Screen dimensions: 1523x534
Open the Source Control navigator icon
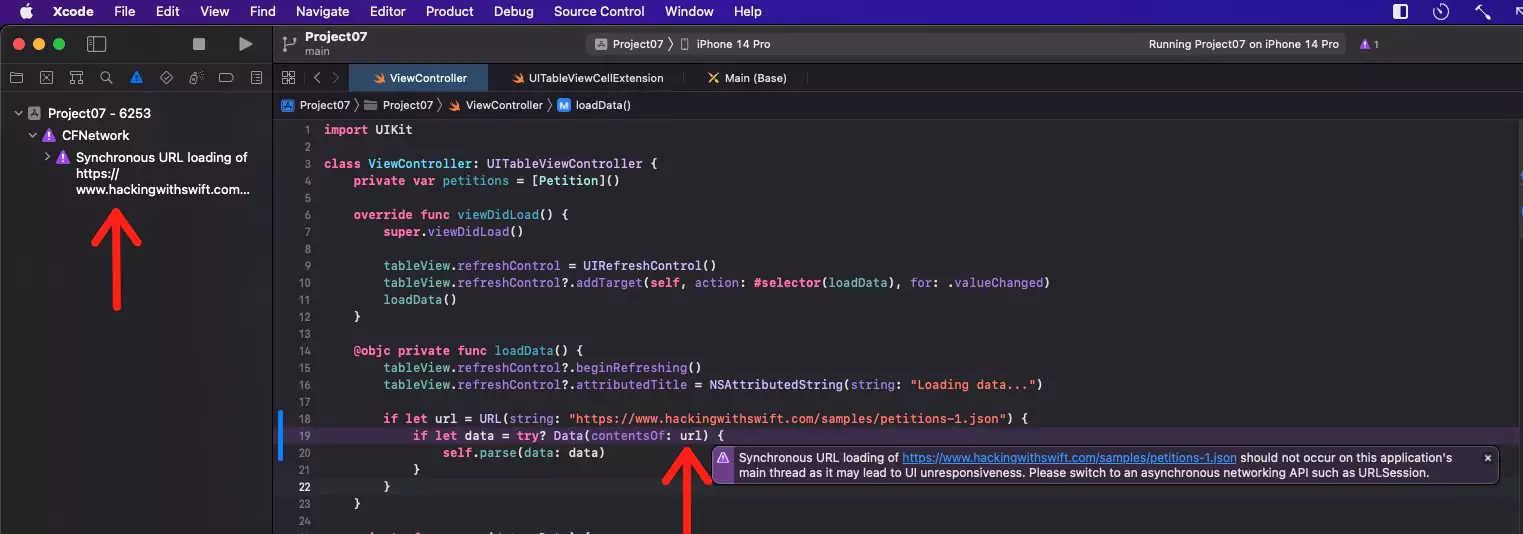coord(46,78)
